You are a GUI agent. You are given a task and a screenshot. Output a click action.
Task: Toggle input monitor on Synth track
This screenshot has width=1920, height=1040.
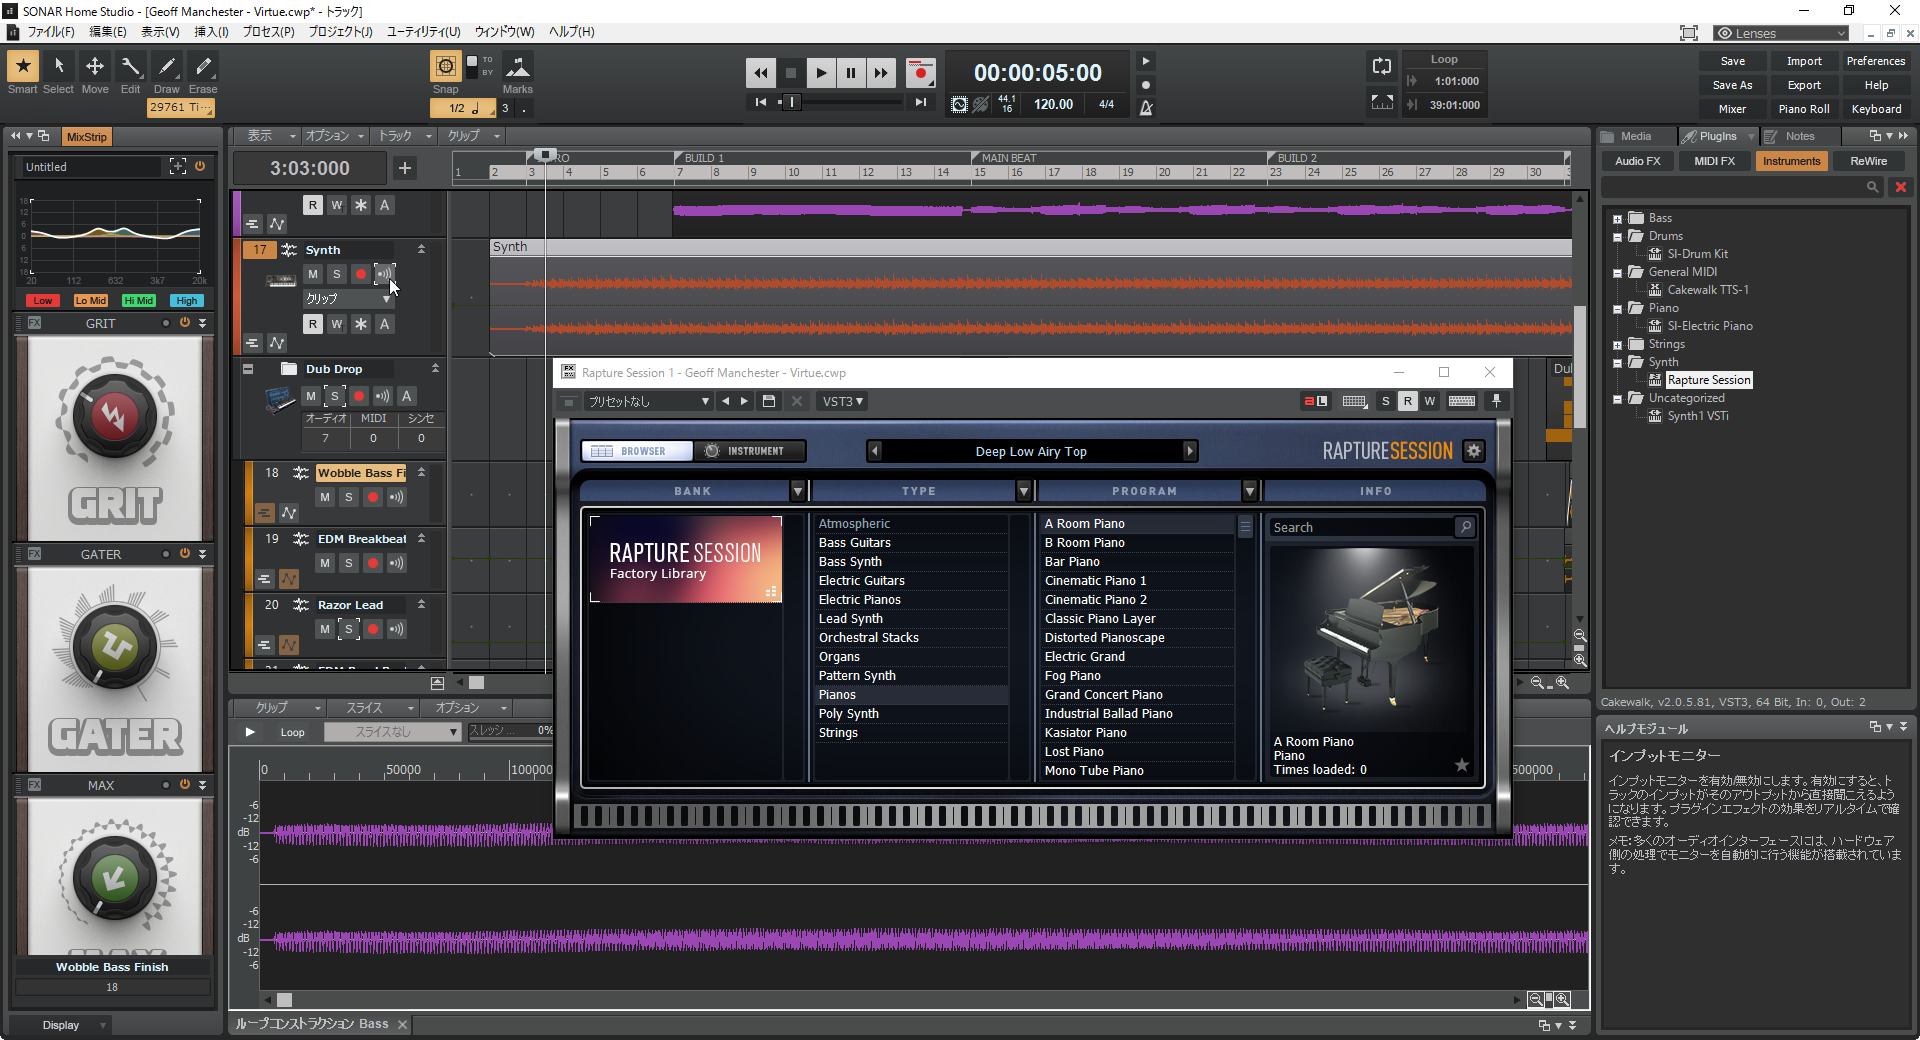(x=384, y=274)
